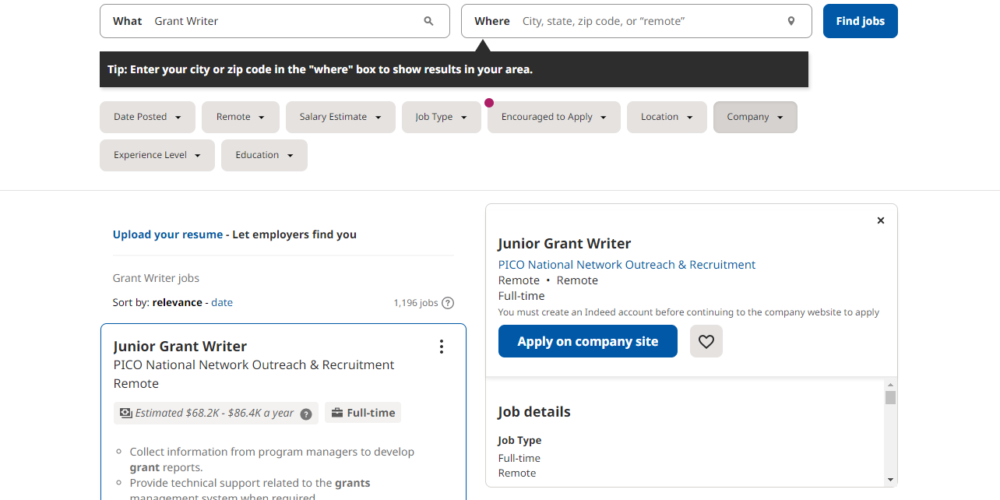Click the help icon next to 1,196 jobs
1000x500 pixels.
coord(448,303)
